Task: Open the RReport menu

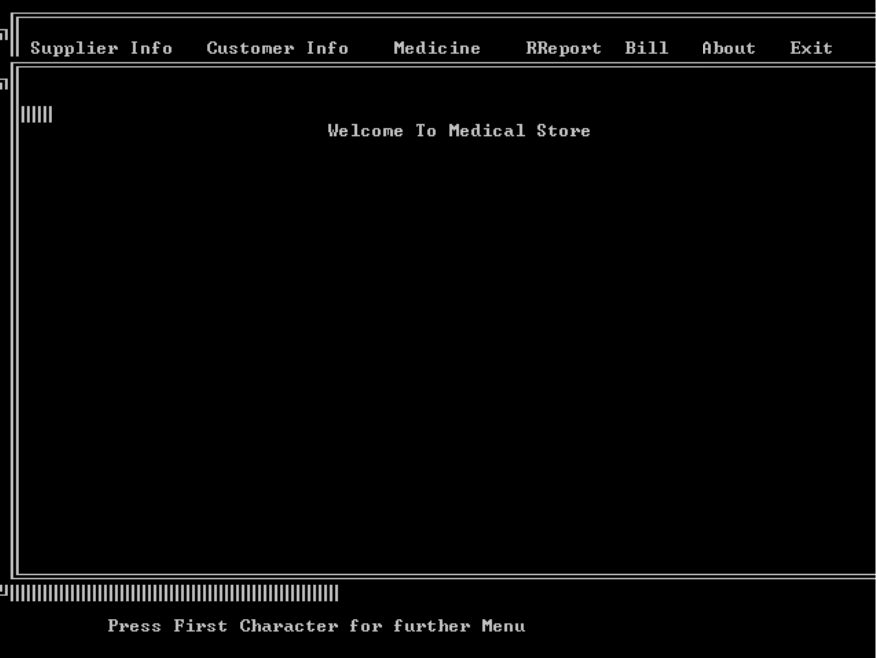Action: (563, 48)
